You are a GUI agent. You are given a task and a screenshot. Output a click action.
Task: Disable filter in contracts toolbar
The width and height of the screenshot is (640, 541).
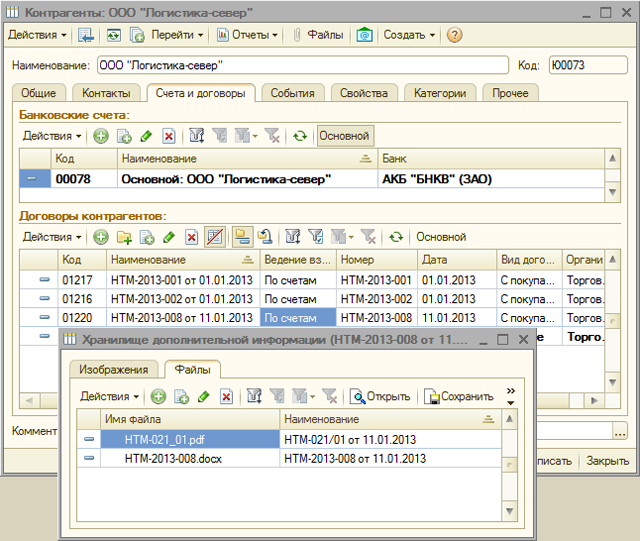[x=369, y=237]
